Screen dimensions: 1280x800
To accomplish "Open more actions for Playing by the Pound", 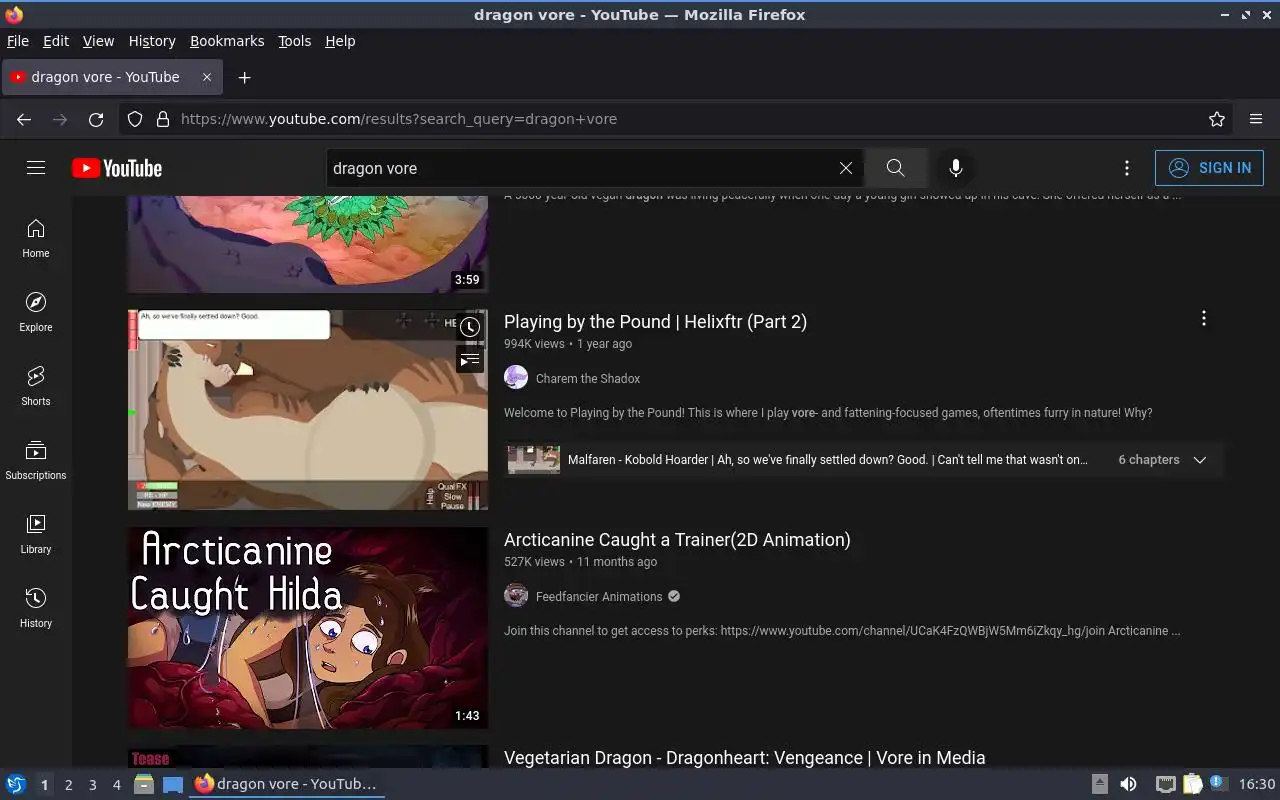I will point(1204,318).
